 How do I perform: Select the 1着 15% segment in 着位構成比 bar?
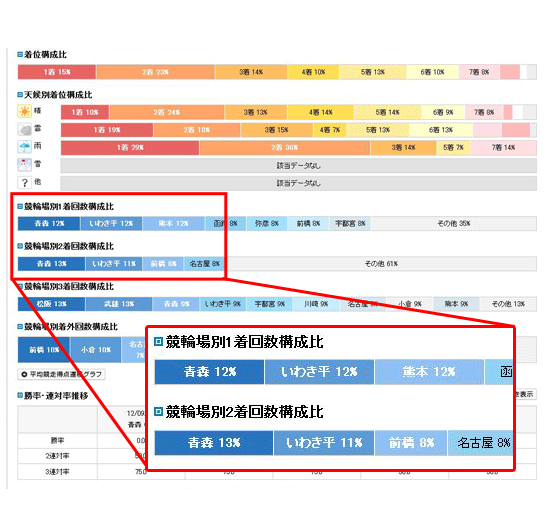point(57,72)
